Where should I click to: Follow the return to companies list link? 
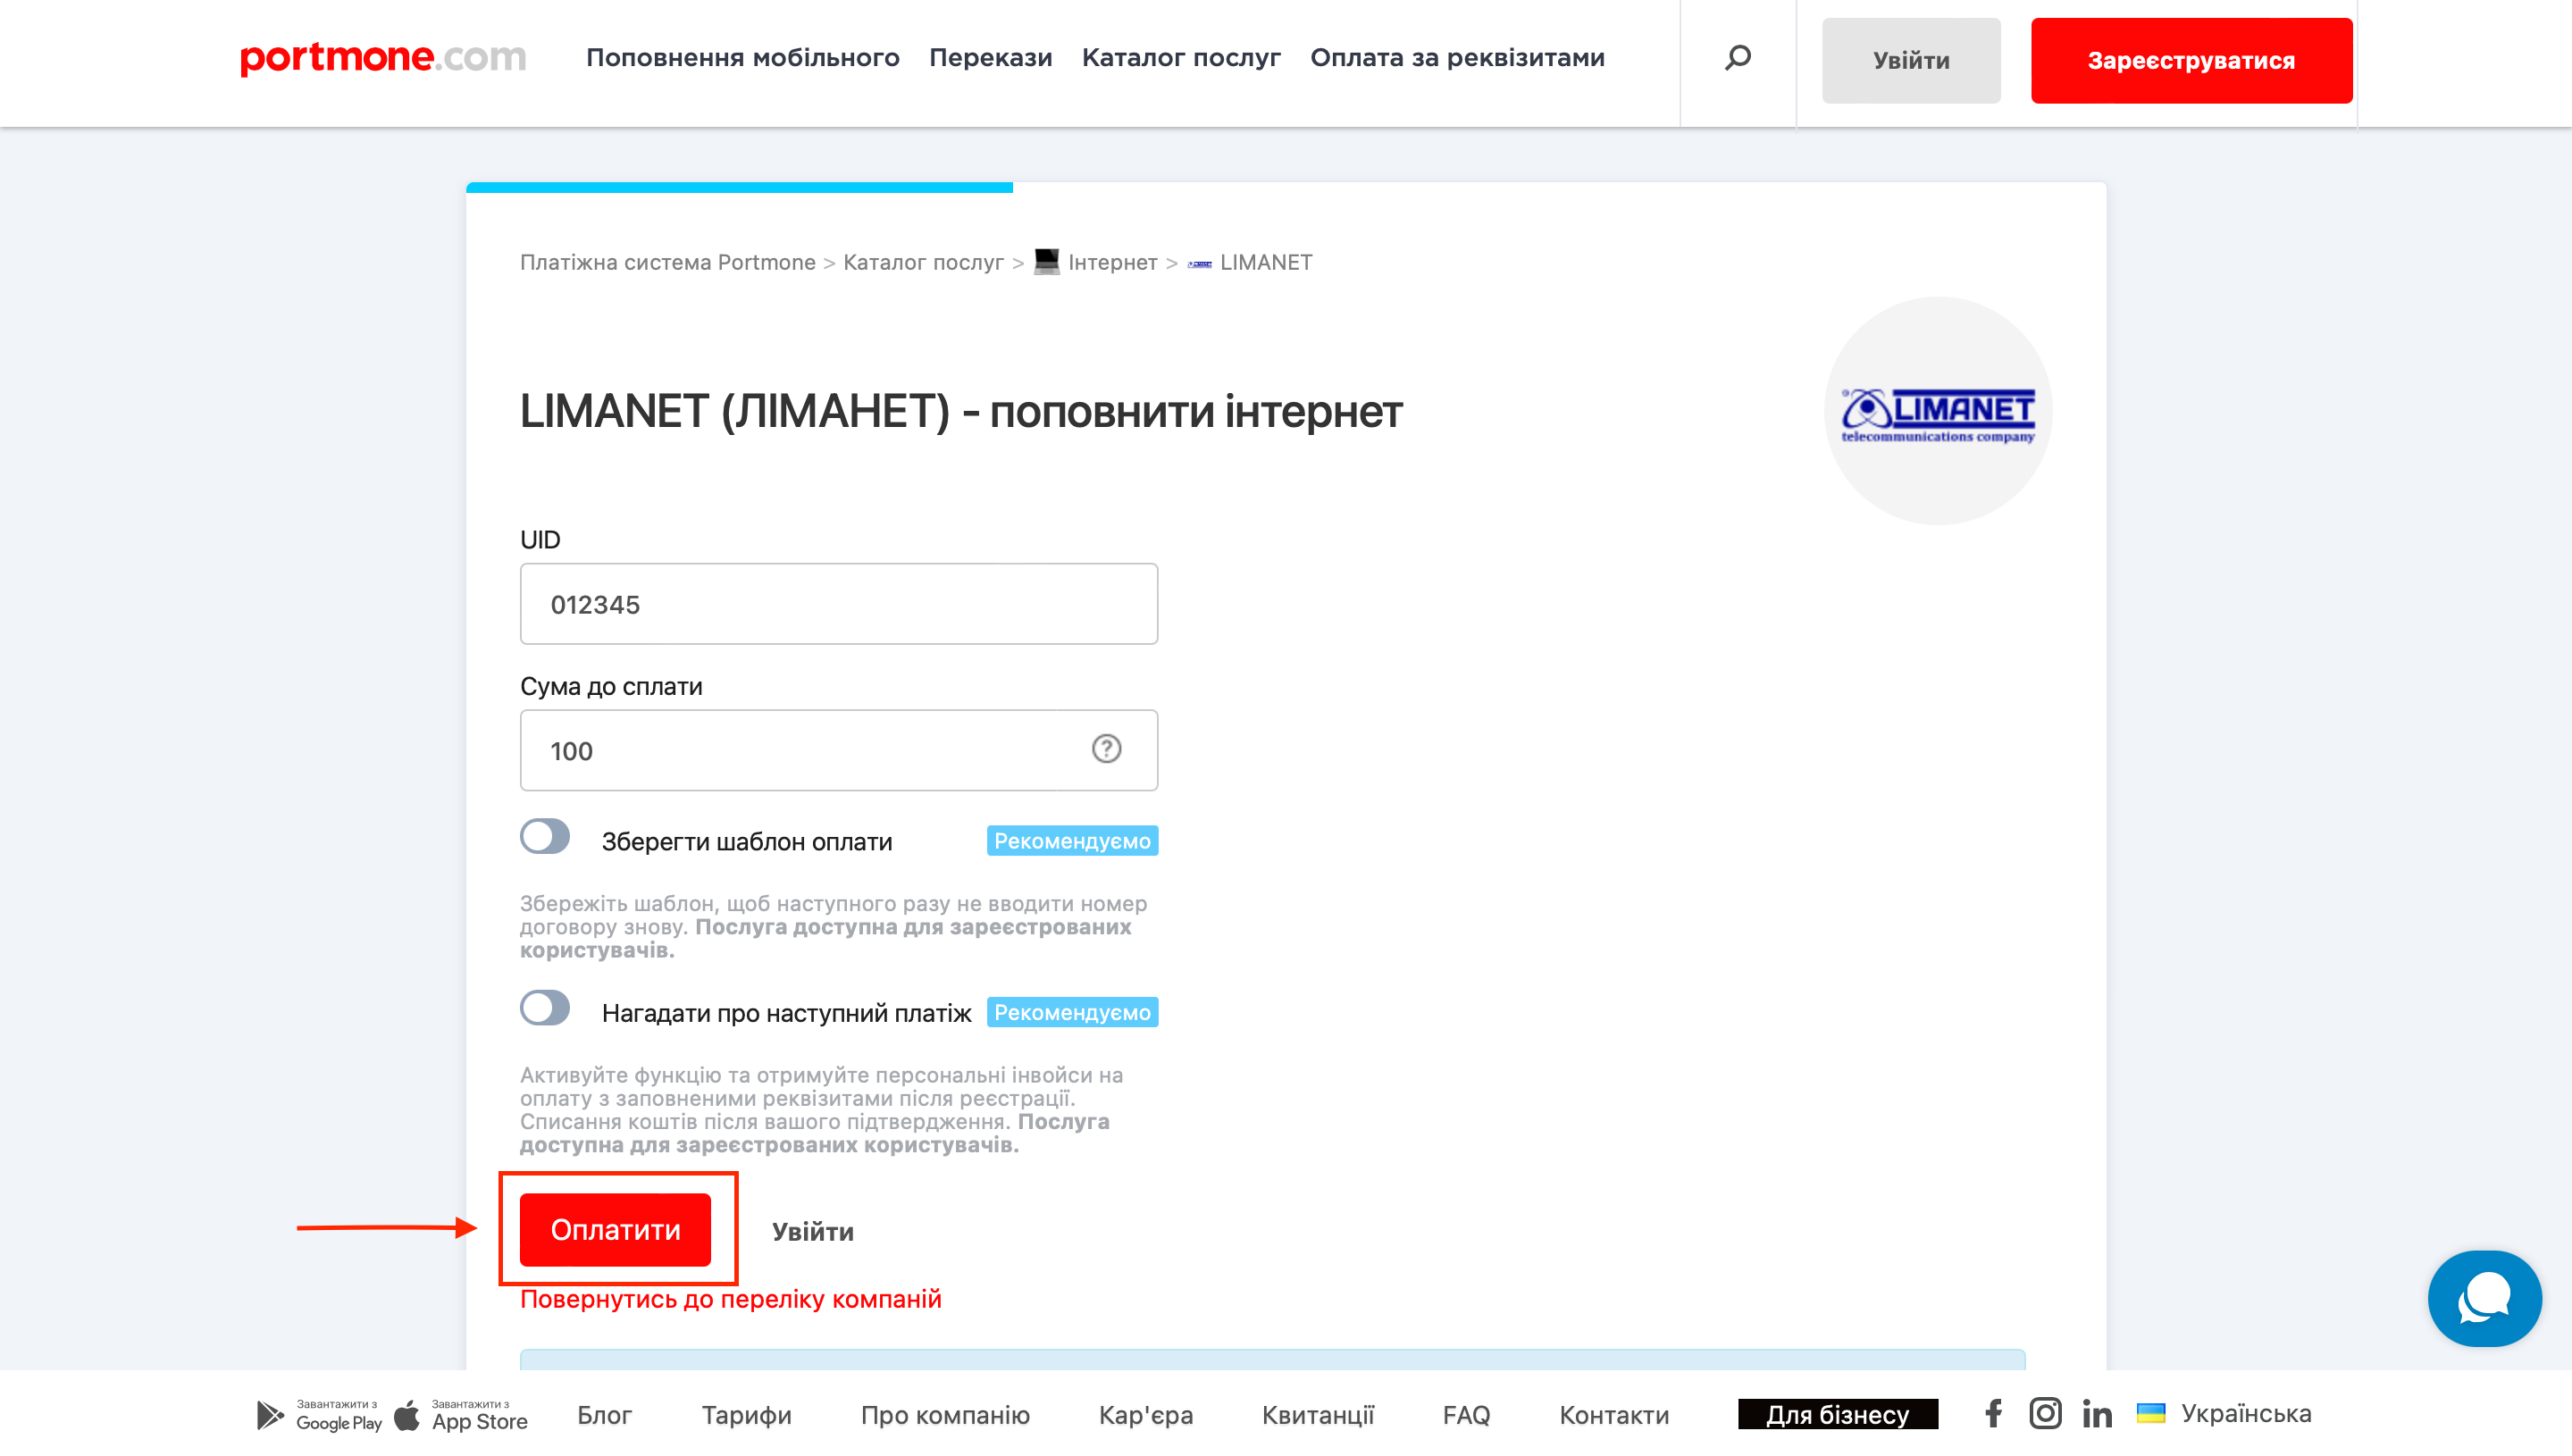[730, 1299]
